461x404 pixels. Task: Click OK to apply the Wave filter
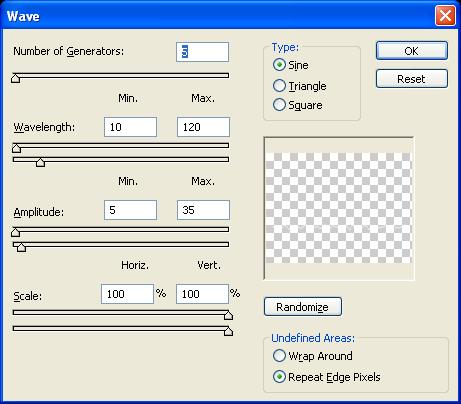click(x=412, y=51)
